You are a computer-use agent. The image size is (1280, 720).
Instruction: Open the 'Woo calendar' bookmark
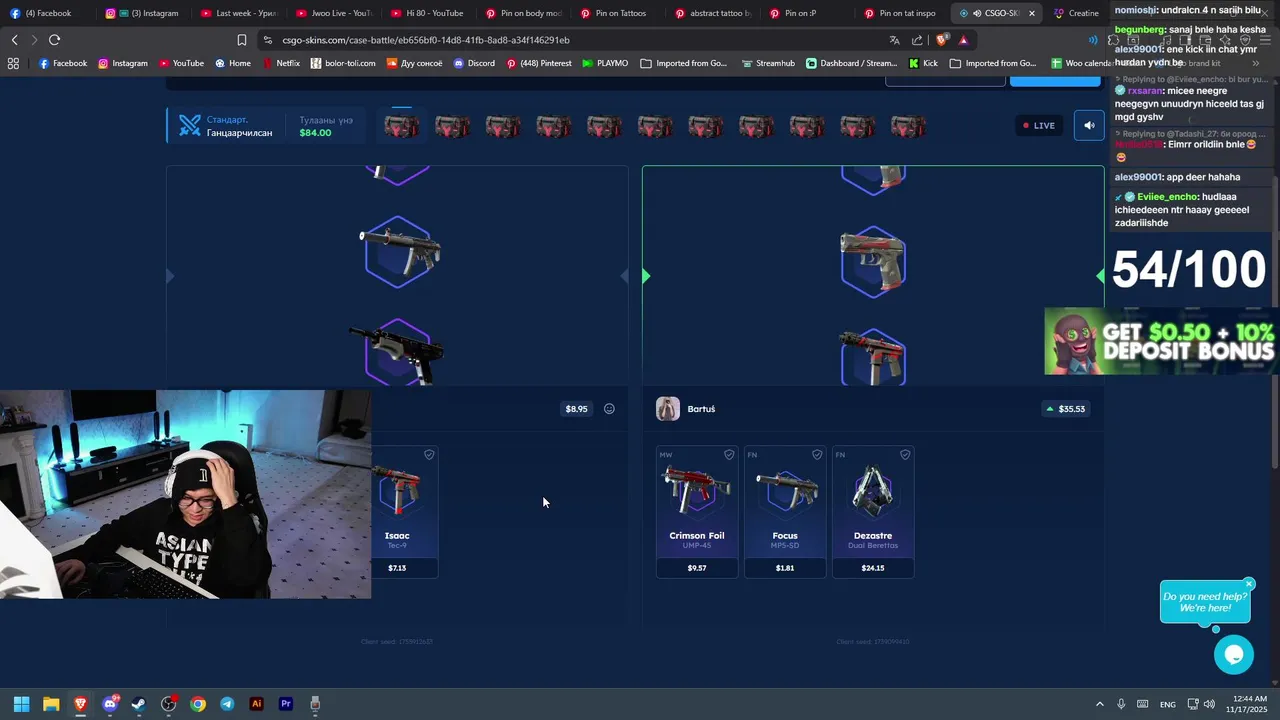tap(1081, 63)
